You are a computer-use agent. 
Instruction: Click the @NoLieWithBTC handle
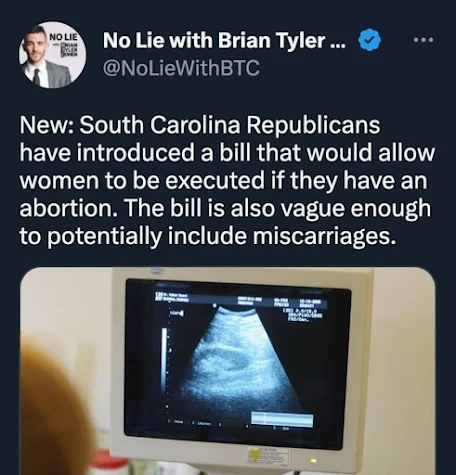pos(181,68)
